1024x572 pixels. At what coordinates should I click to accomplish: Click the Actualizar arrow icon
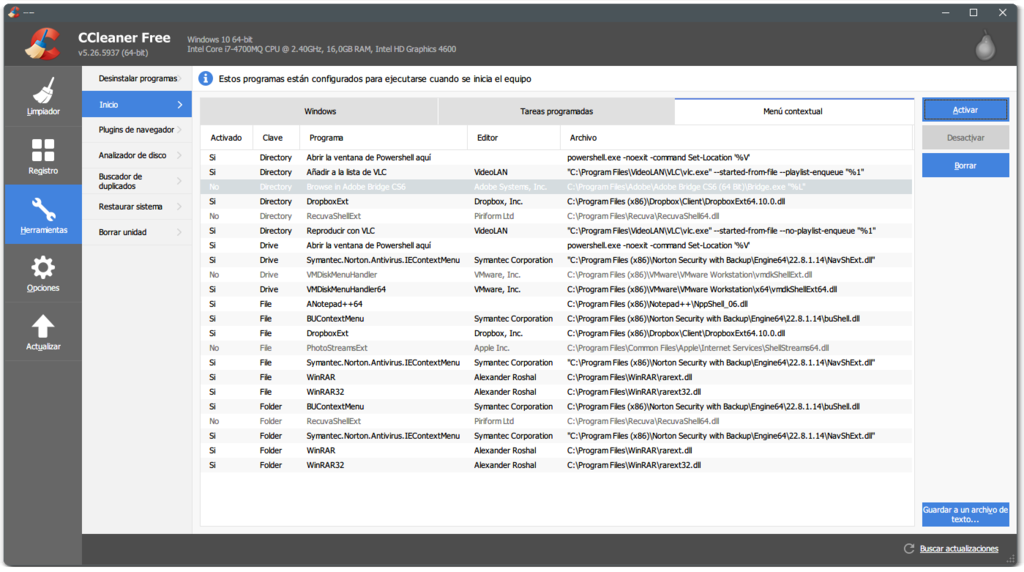[43, 326]
